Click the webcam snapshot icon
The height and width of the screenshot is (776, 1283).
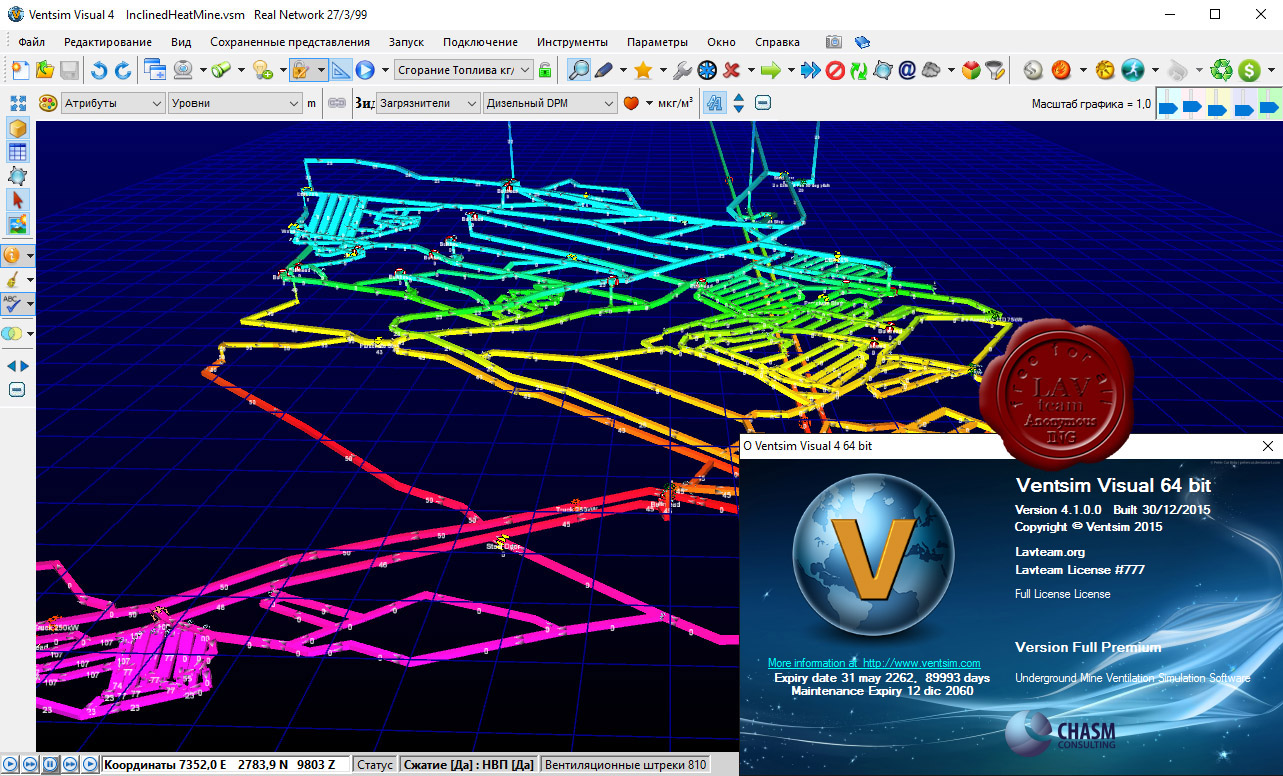(183, 70)
